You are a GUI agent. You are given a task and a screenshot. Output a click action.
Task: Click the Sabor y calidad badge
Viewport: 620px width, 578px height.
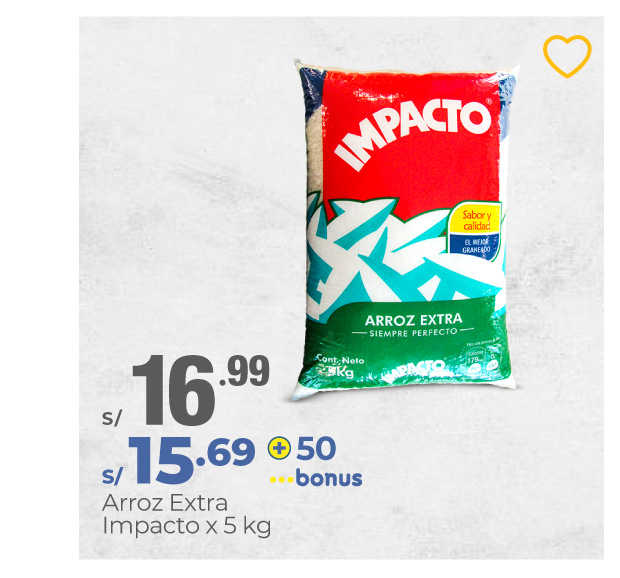476,221
